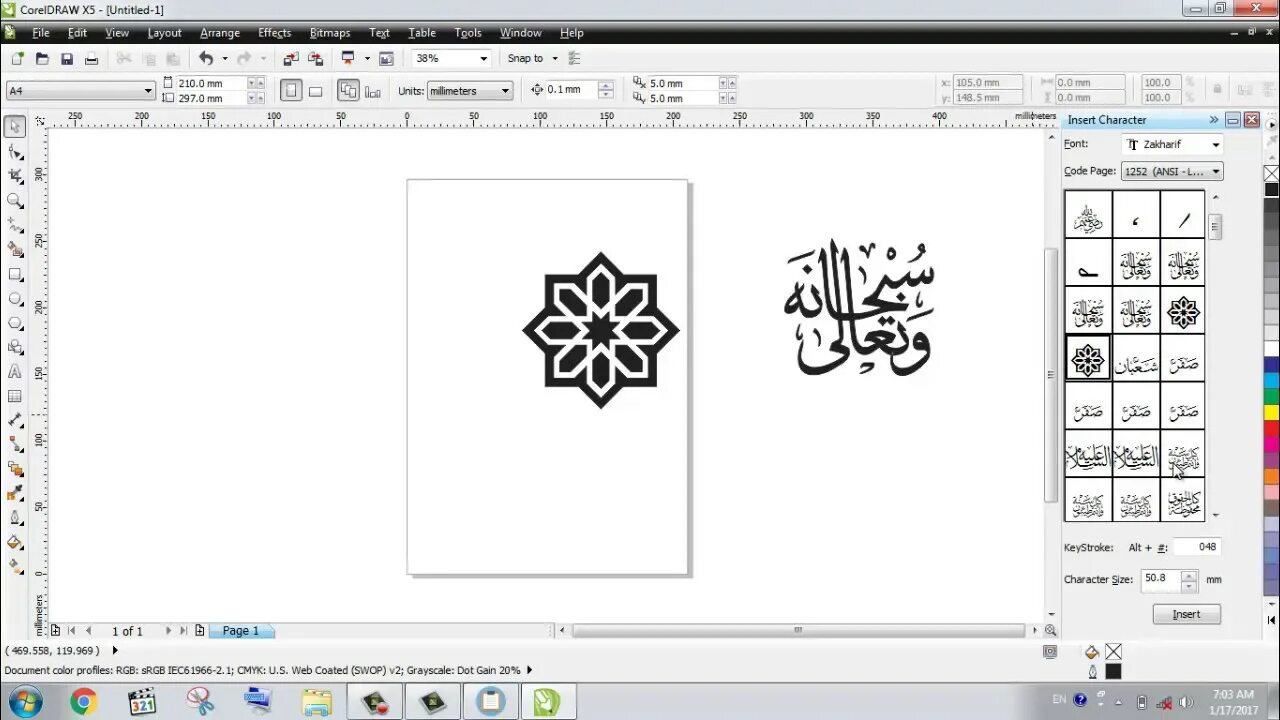Select the Text tool
Viewport: 1280px width, 720px height.
[x=15, y=372]
